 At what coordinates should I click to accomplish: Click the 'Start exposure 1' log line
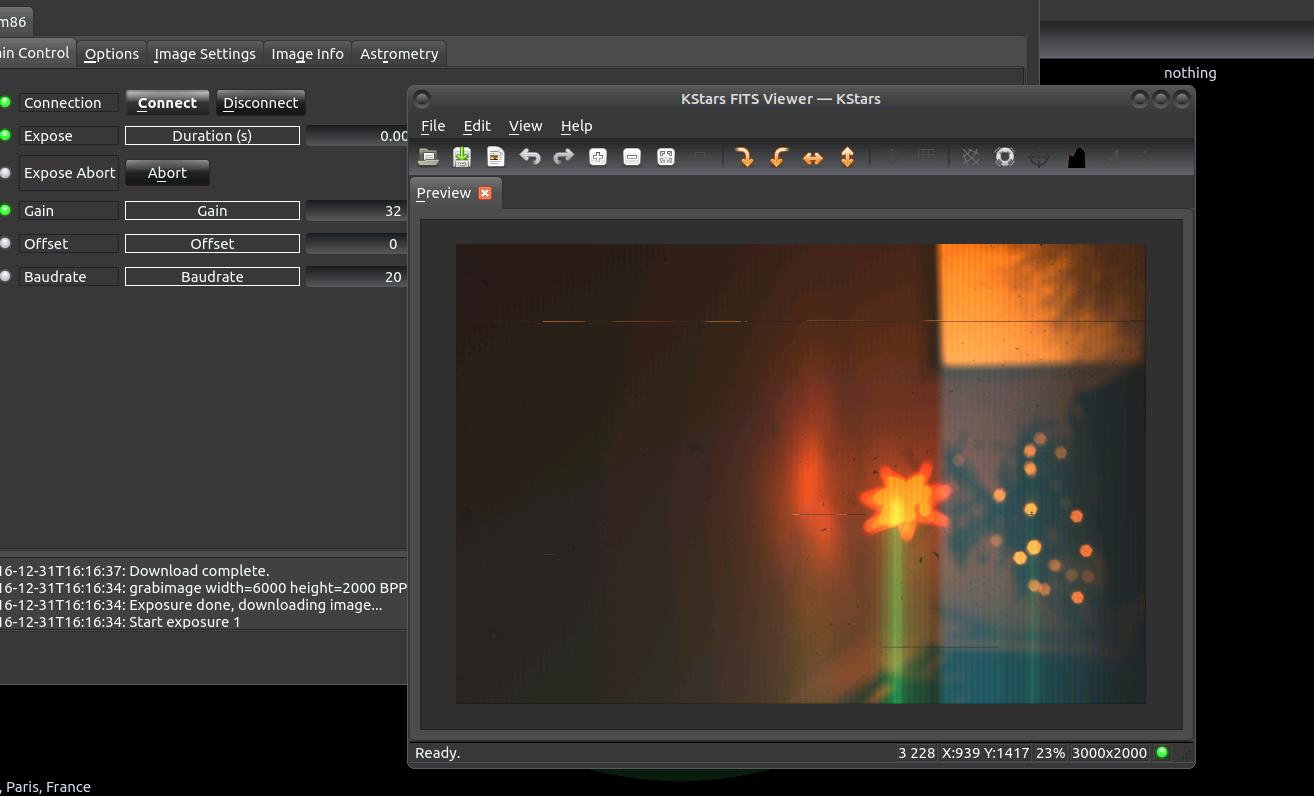(x=120, y=622)
